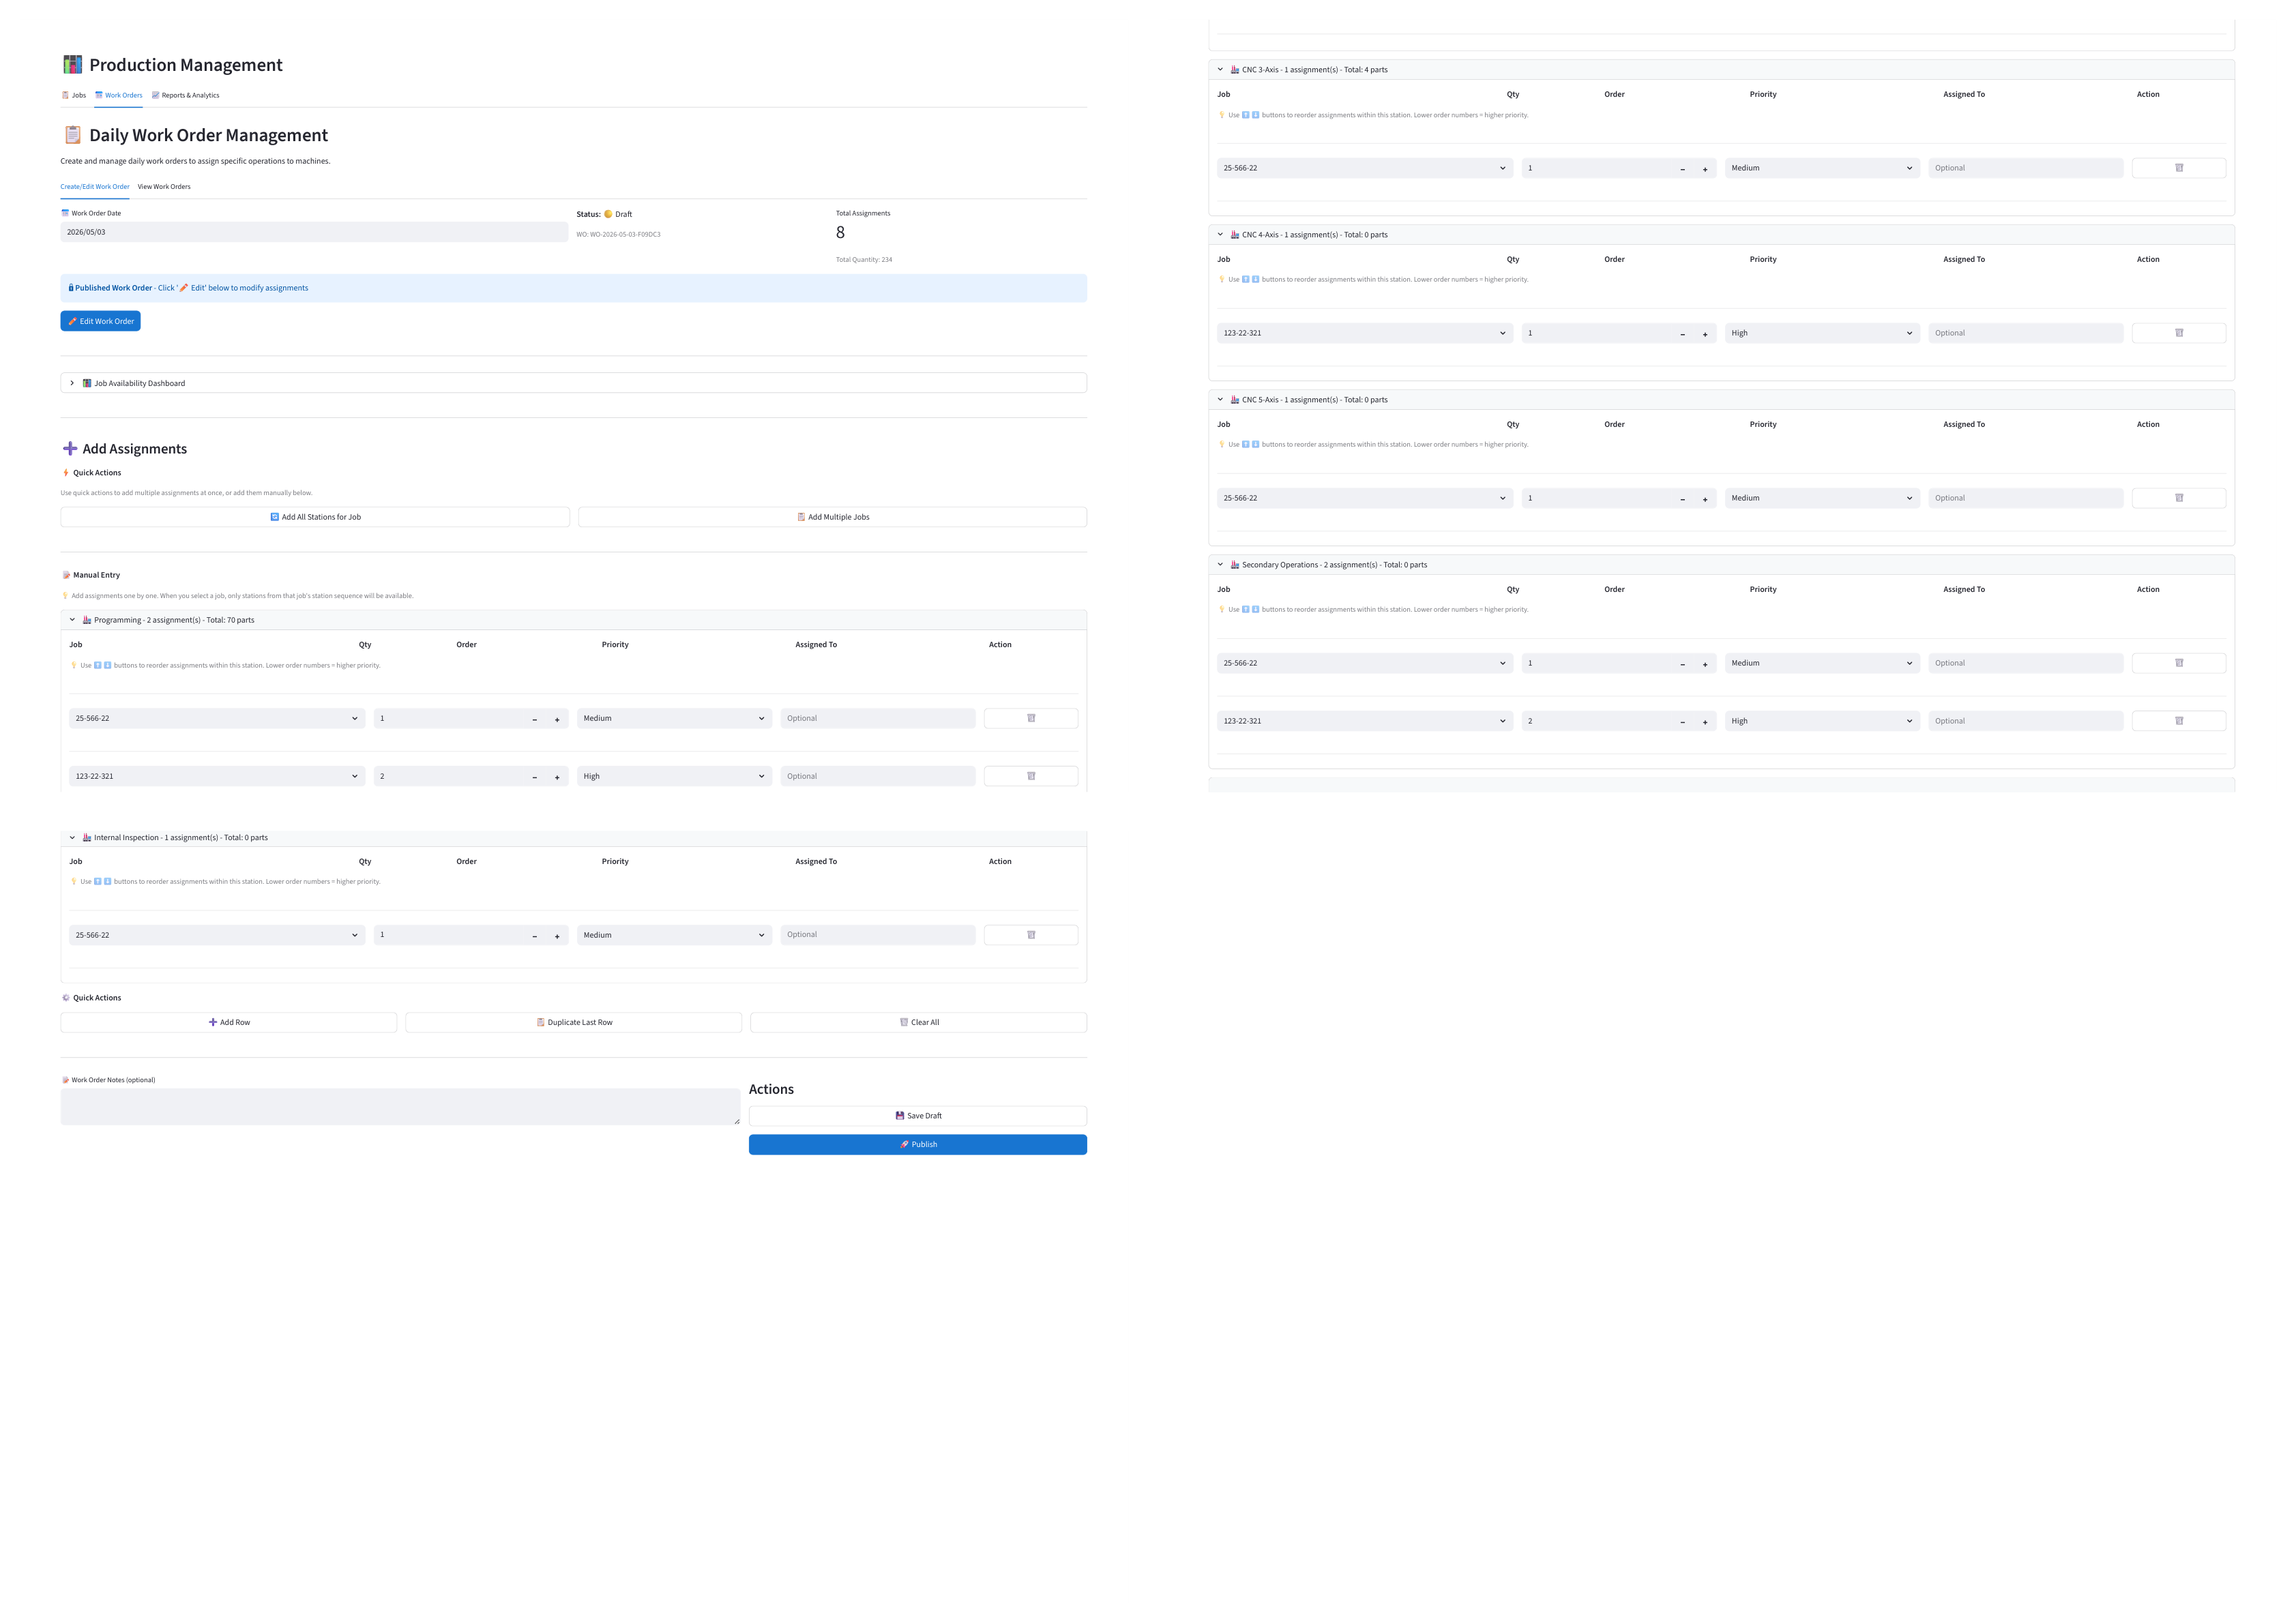Open priority dropdown for Secondary Operations 123-22-321
This screenshot has height=1623, width=2296.
pyautogui.click(x=1822, y=721)
